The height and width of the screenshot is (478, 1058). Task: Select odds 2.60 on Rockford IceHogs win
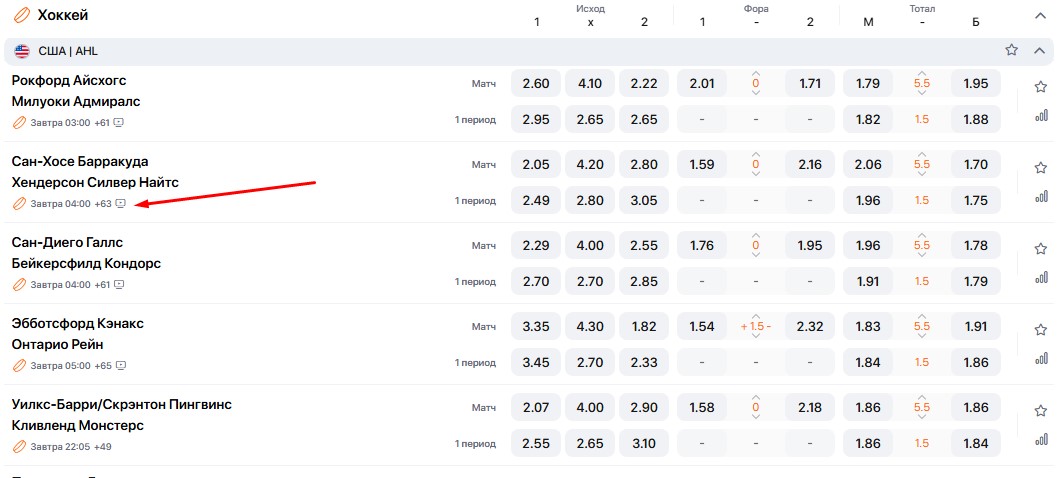pos(536,84)
